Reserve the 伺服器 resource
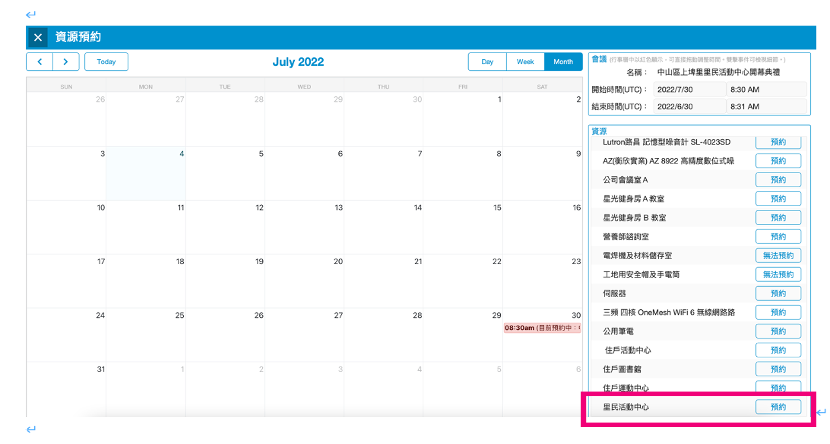The width and height of the screenshot is (830, 444). coord(778,293)
